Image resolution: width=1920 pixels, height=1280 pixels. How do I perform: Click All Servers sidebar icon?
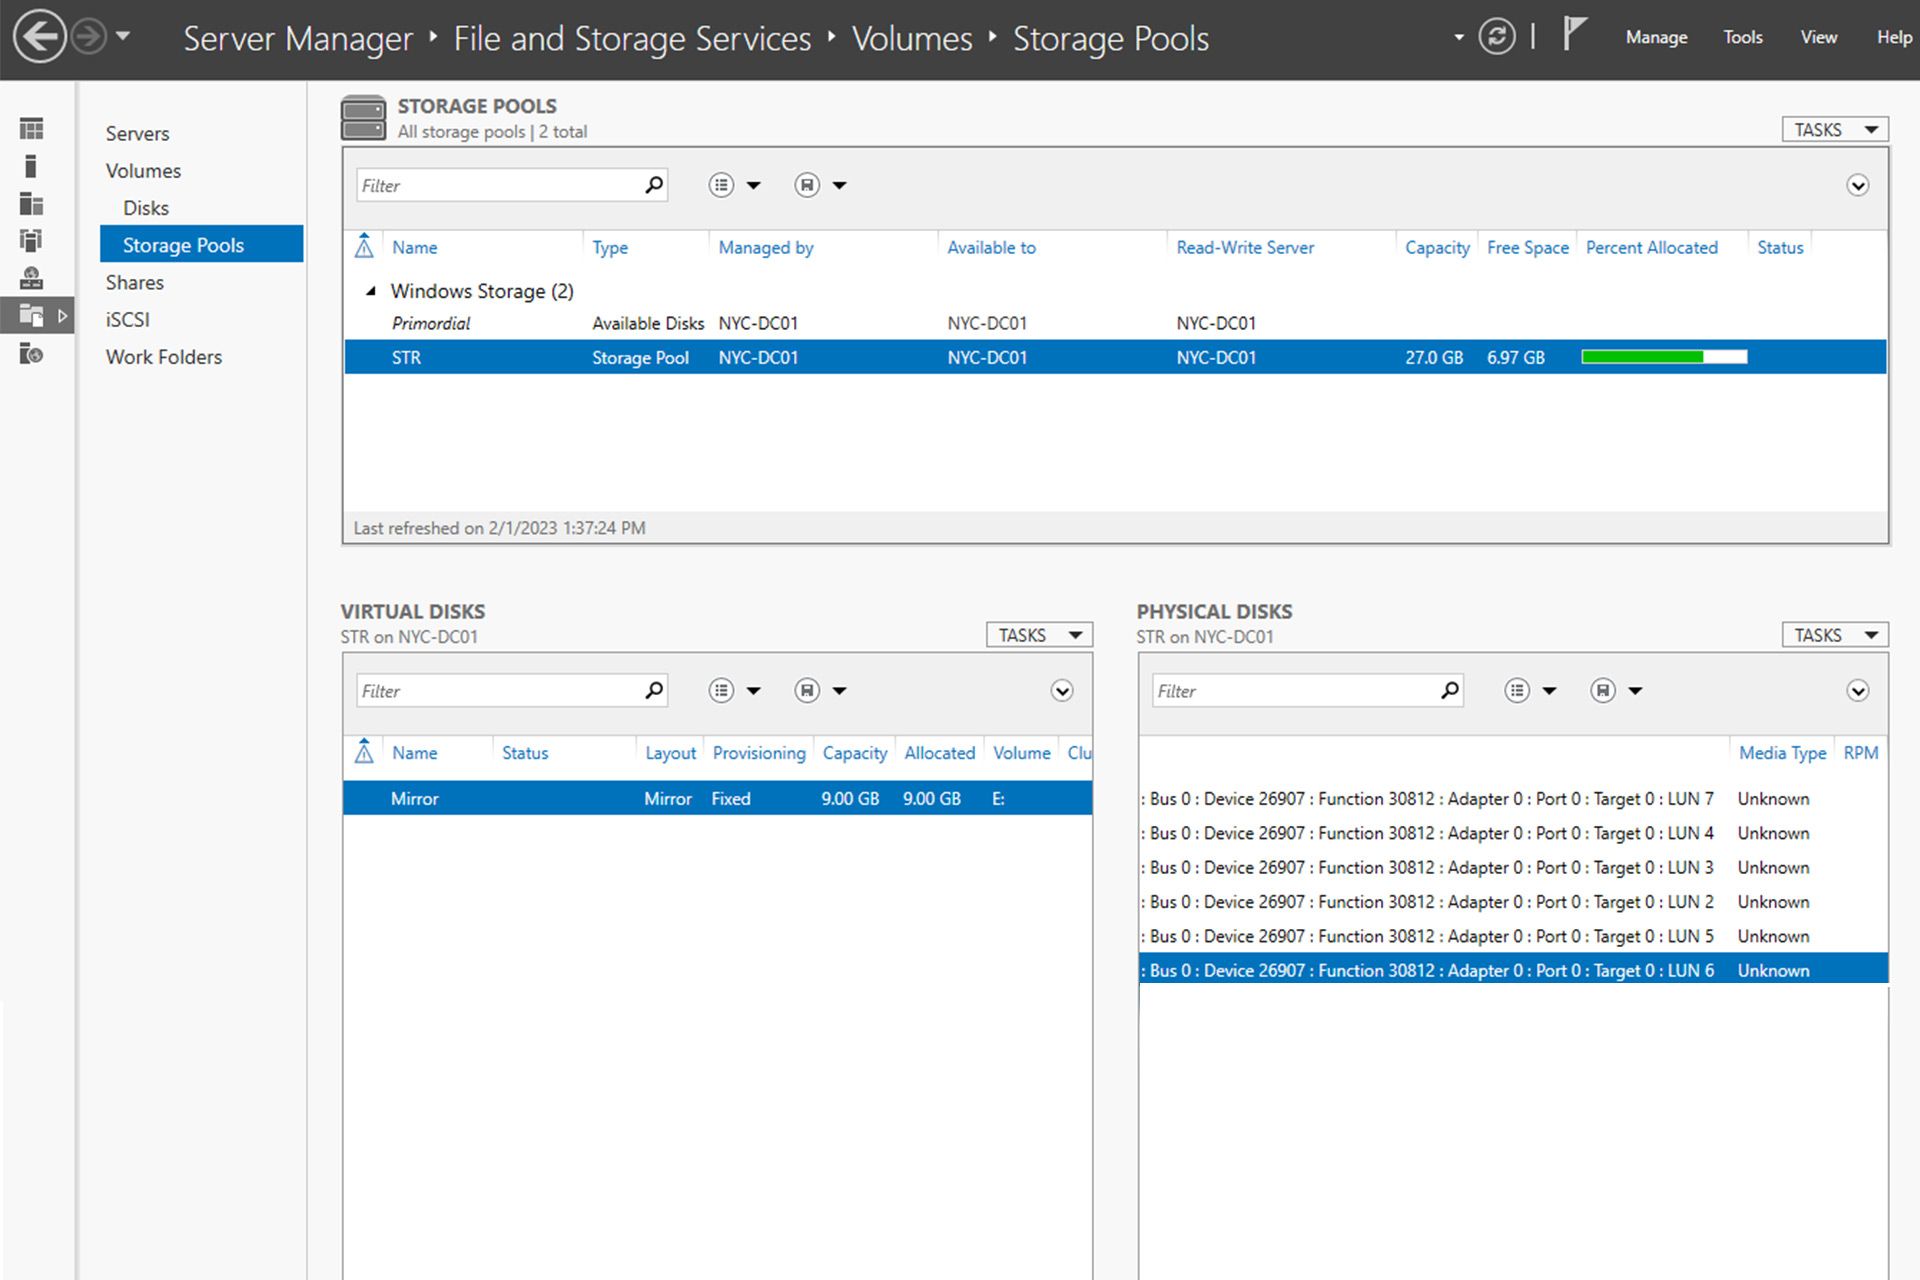[x=31, y=204]
